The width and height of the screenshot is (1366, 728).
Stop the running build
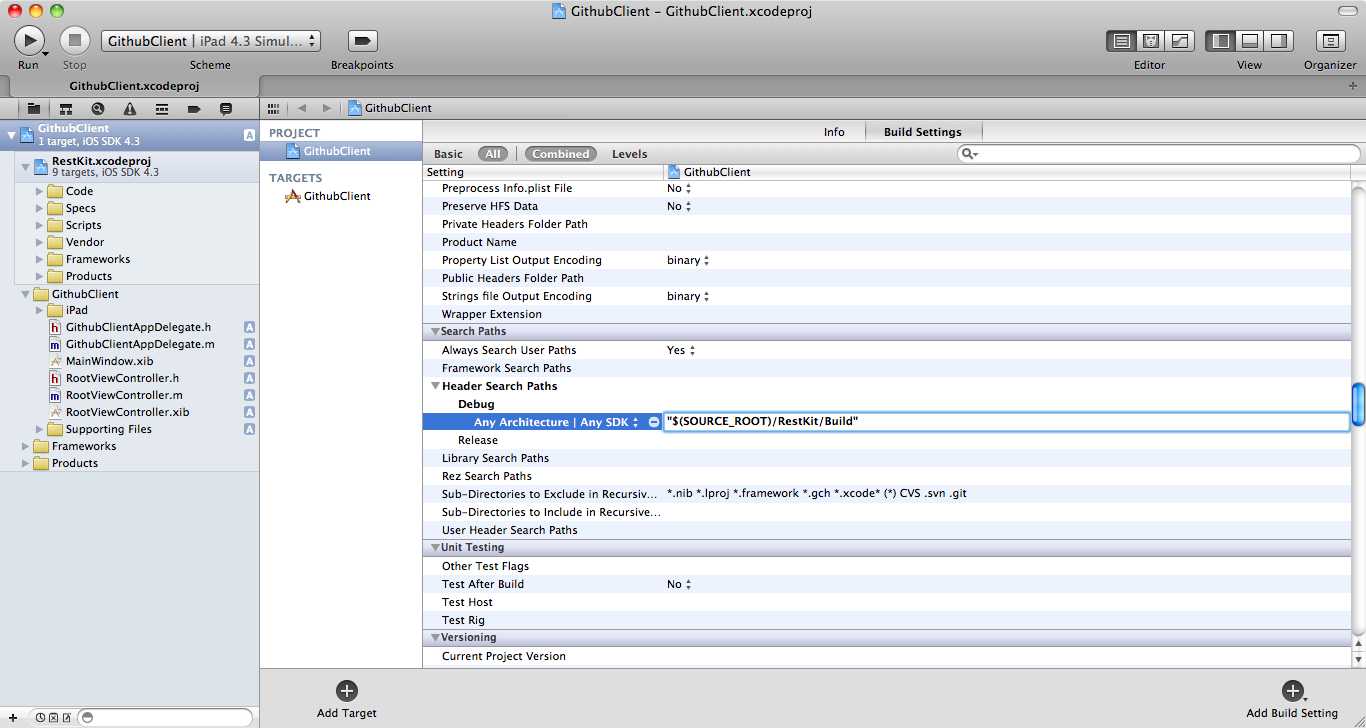75,40
